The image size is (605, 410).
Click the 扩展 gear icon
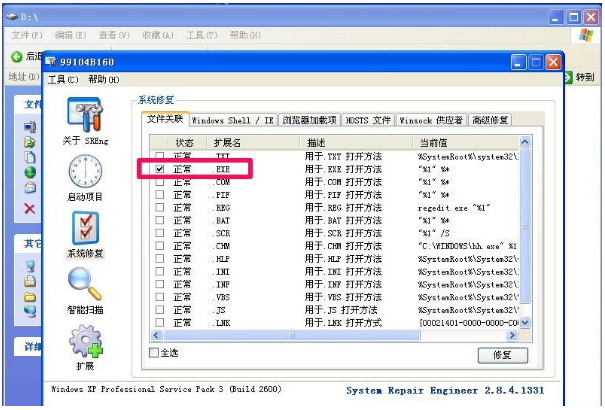[85, 343]
